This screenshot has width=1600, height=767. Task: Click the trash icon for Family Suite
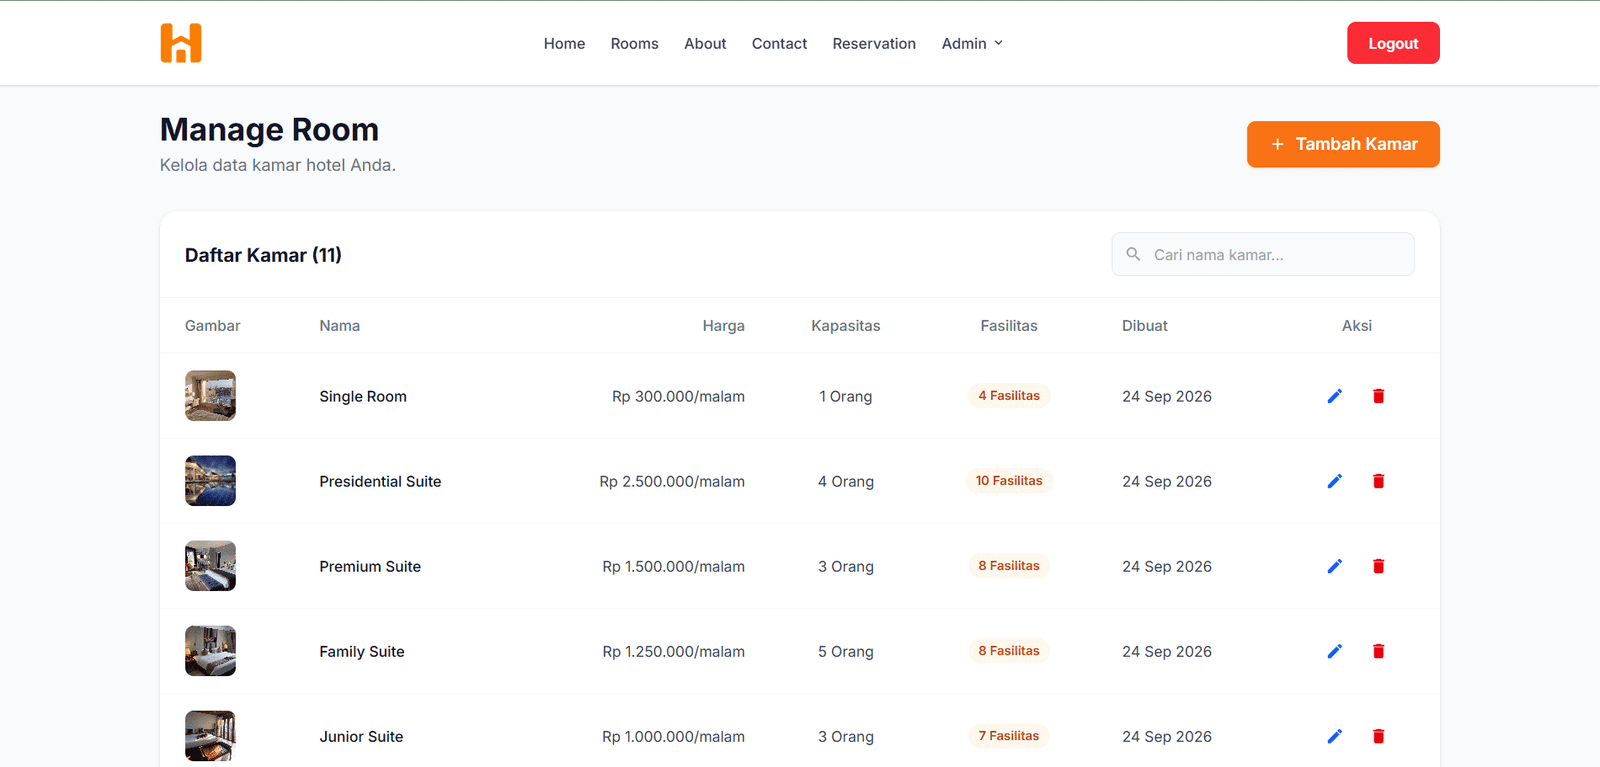pyautogui.click(x=1378, y=651)
